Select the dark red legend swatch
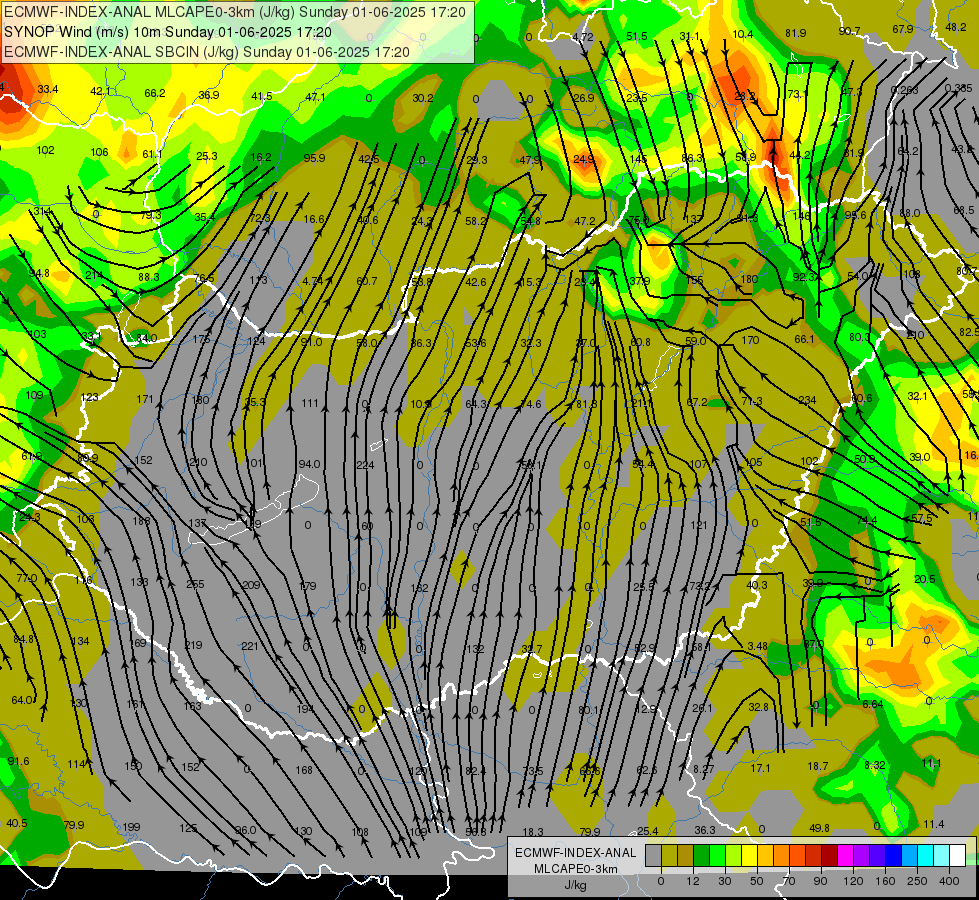The width and height of the screenshot is (979, 900). (x=830, y=856)
